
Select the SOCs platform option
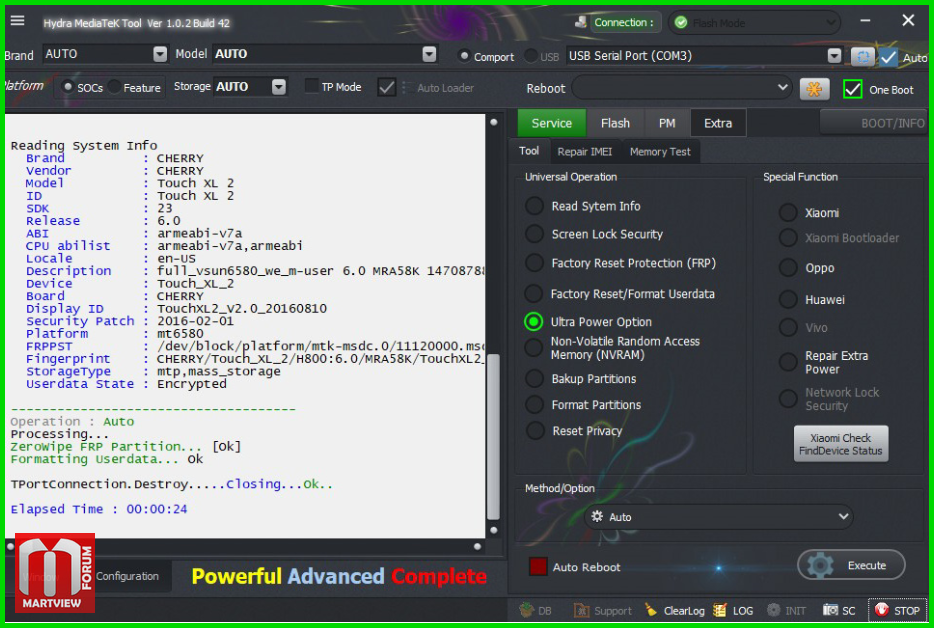pos(68,87)
